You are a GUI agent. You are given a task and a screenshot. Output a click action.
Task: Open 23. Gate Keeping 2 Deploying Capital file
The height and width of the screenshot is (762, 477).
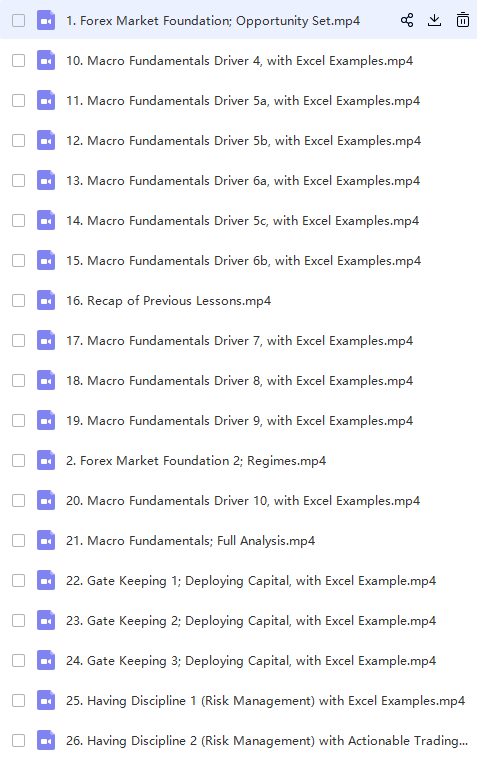pyautogui.click(x=251, y=621)
